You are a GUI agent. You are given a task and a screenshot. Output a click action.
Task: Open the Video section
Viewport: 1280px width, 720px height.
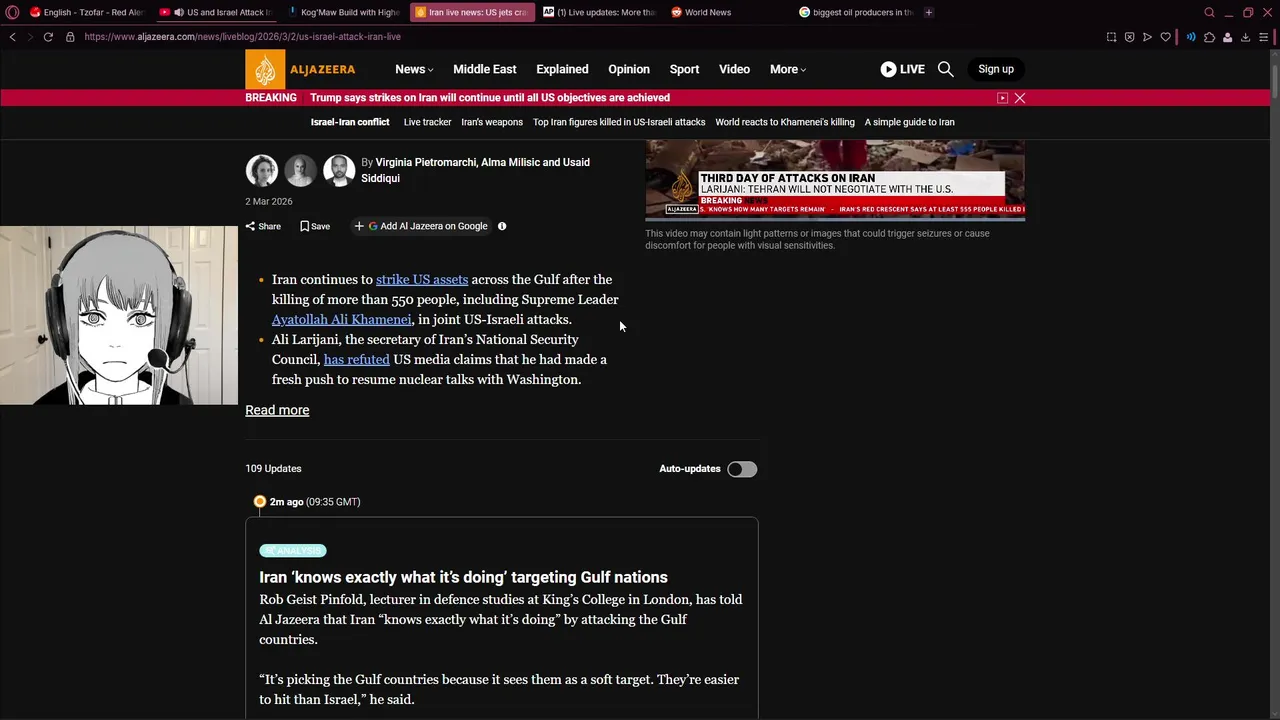point(734,69)
